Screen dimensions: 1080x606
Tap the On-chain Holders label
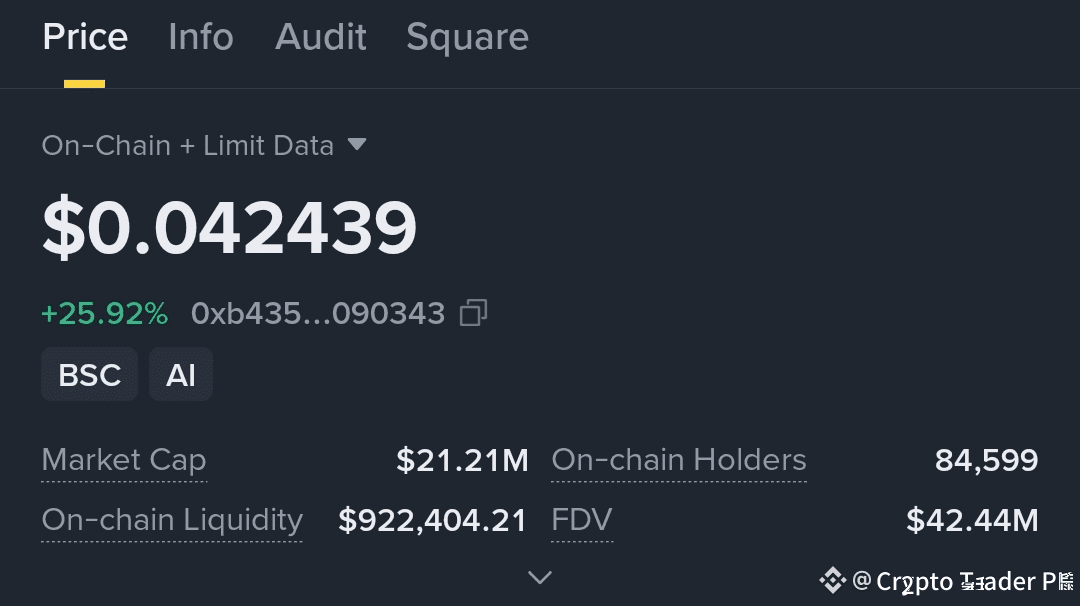pyautogui.click(x=679, y=460)
